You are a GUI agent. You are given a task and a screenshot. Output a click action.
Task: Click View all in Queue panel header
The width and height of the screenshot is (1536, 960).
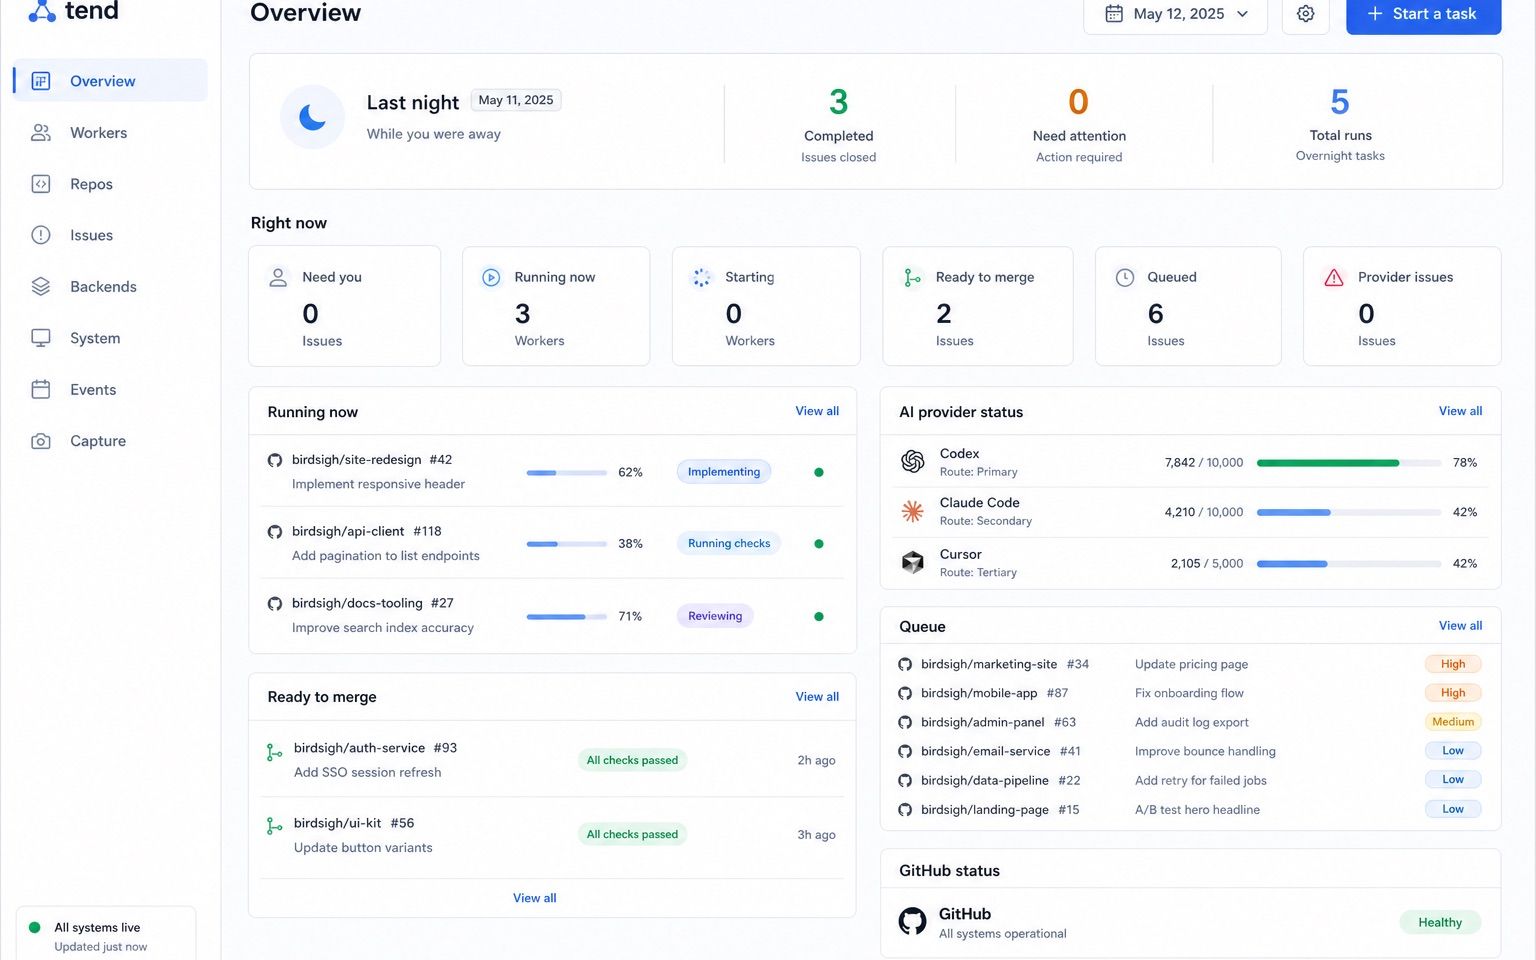(1460, 626)
